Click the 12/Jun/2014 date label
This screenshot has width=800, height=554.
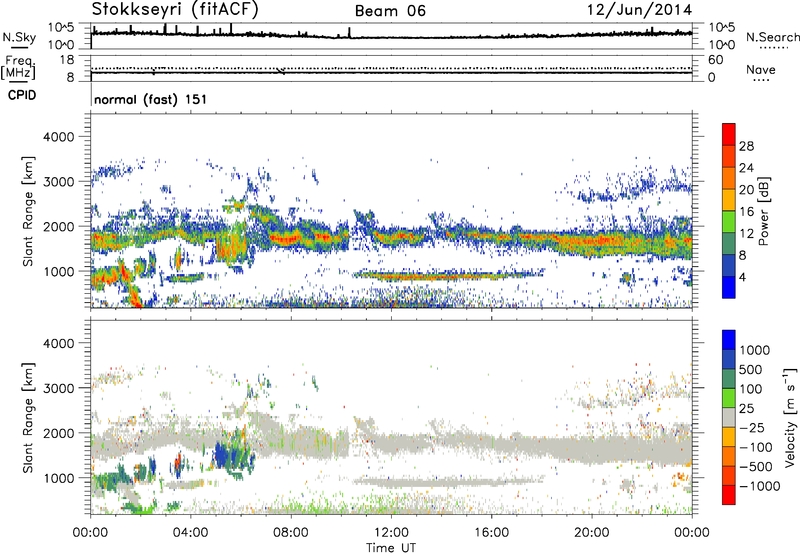639,10
